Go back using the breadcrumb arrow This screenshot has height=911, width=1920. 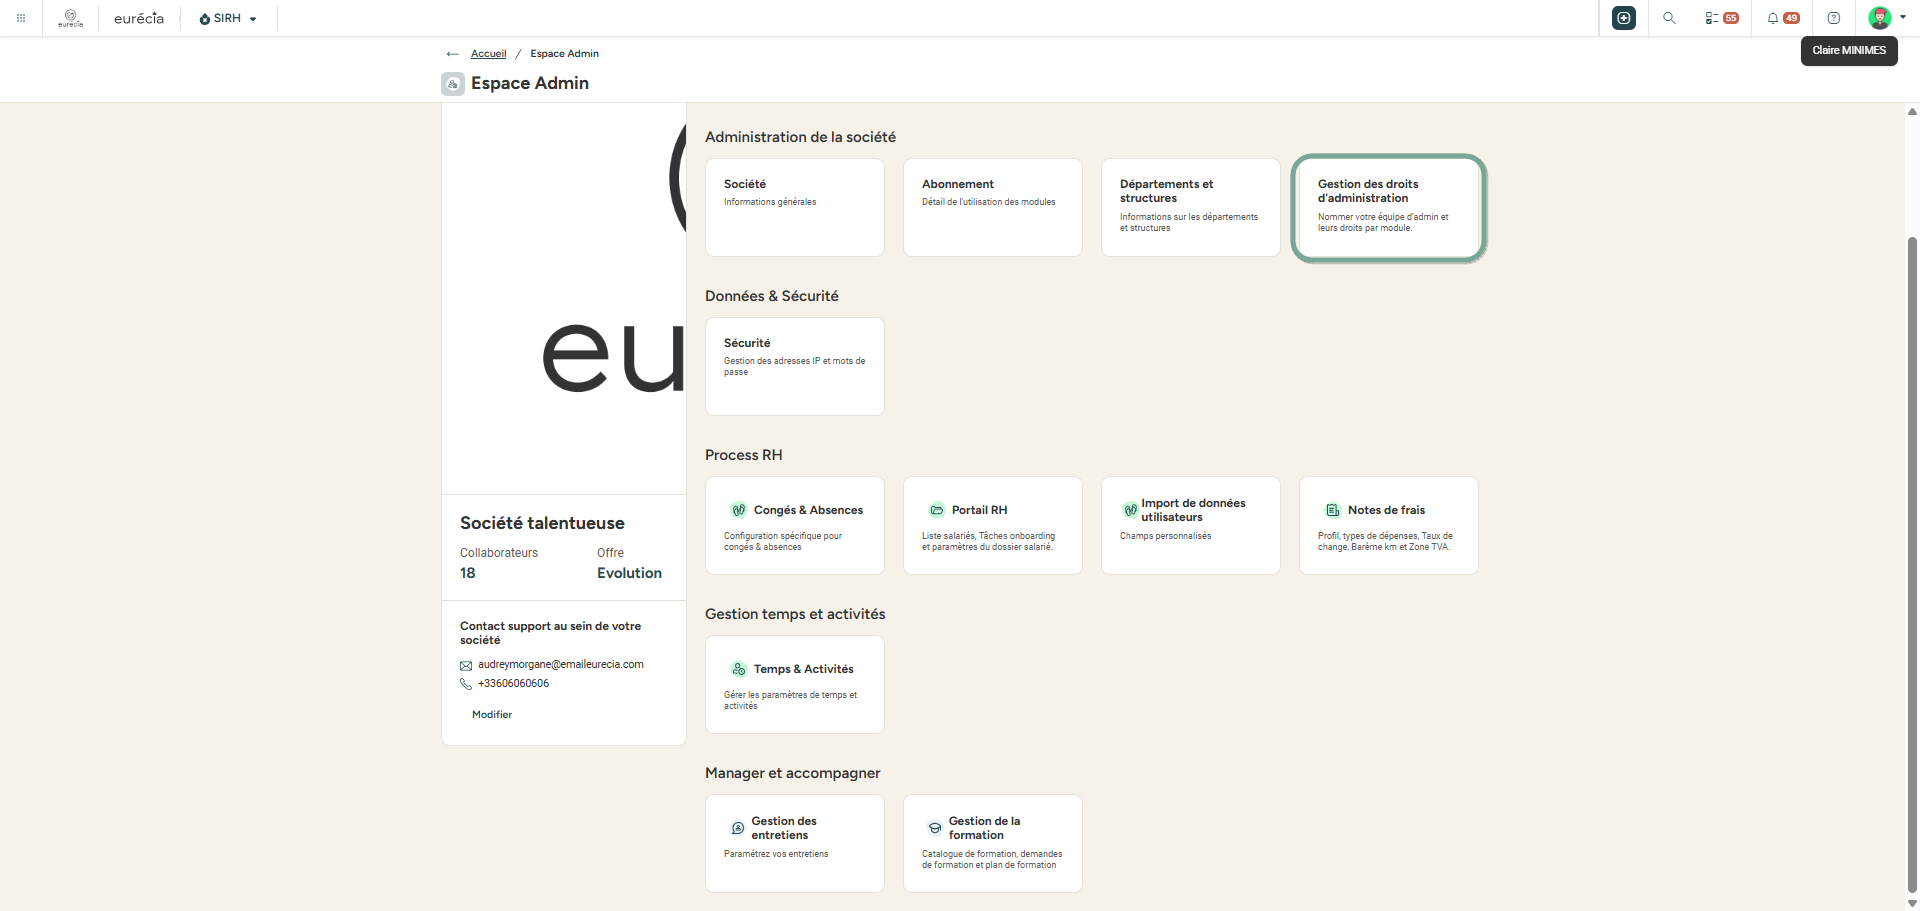coord(453,54)
